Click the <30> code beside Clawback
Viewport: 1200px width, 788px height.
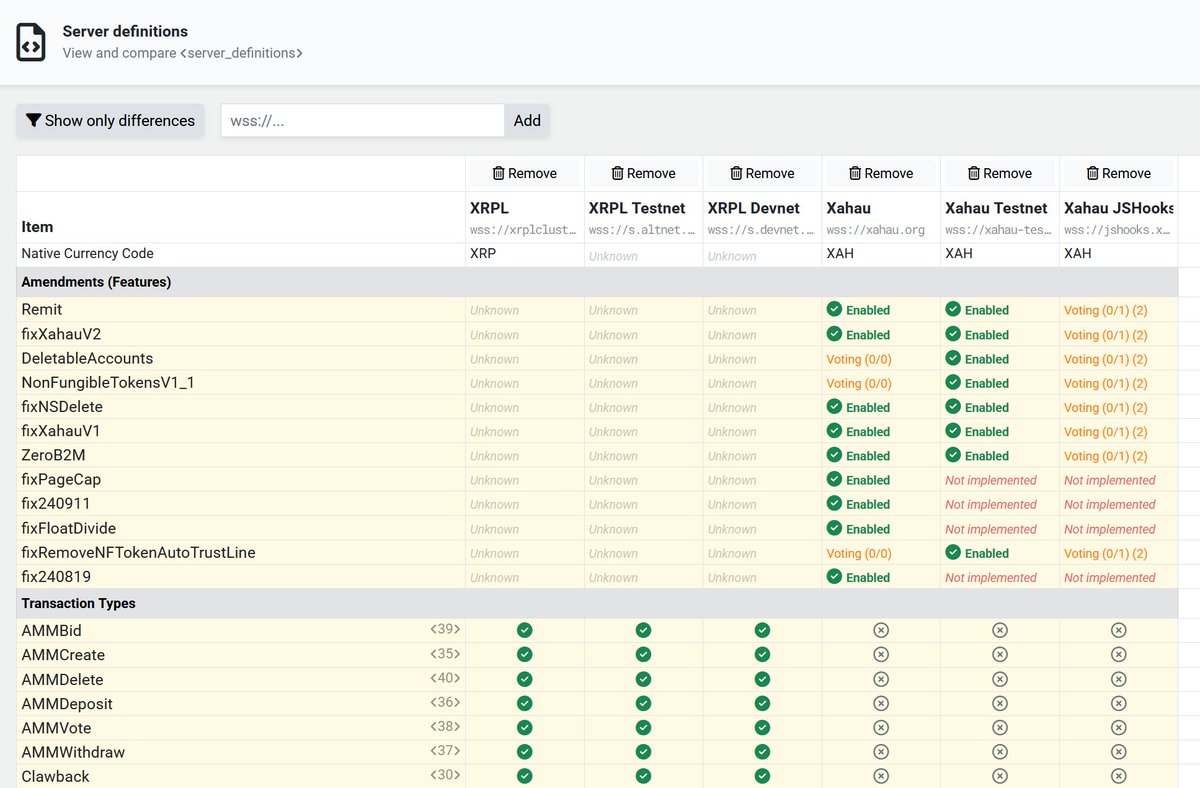coord(445,775)
